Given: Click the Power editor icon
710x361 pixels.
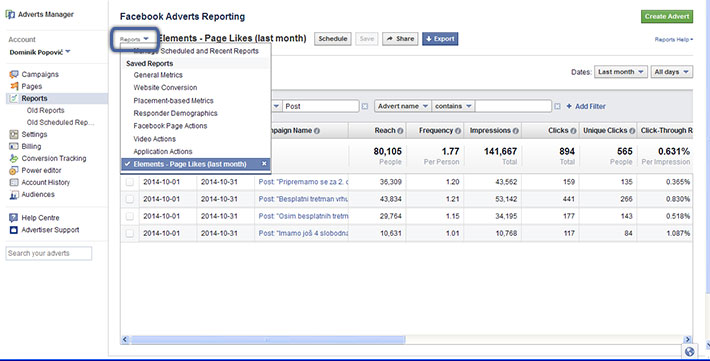Looking at the screenshot, I should pyautogui.click(x=14, y=170).
